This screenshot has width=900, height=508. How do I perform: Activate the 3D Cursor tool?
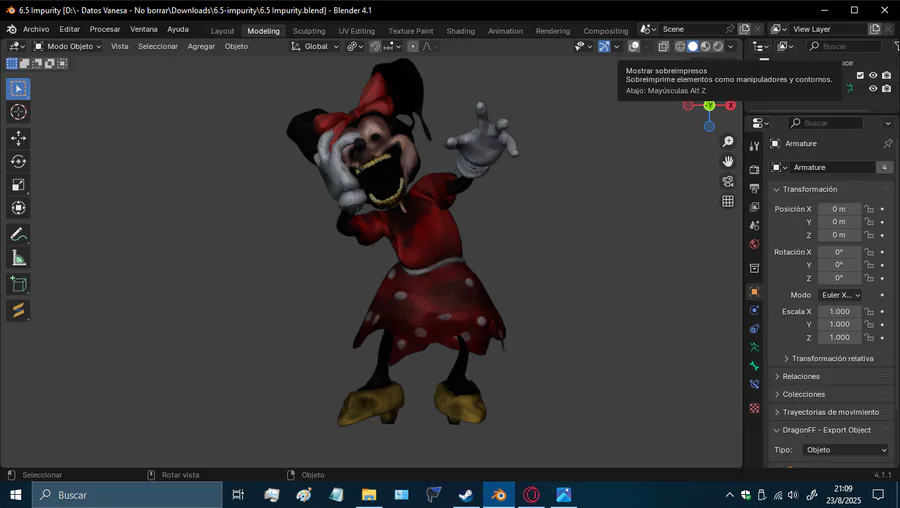tap(18, 112)
